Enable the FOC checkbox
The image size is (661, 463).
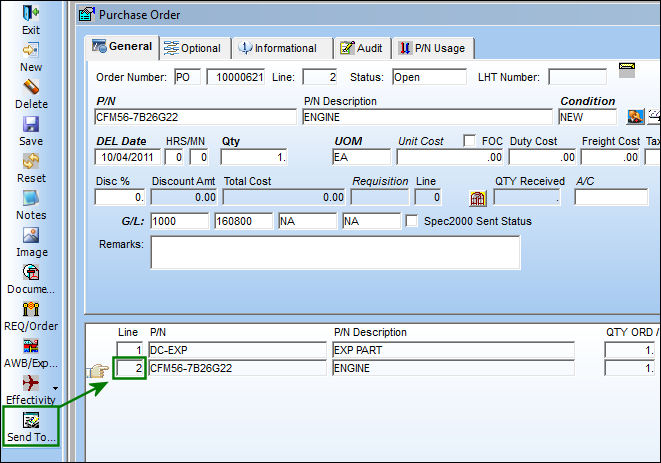click(469, 140)
